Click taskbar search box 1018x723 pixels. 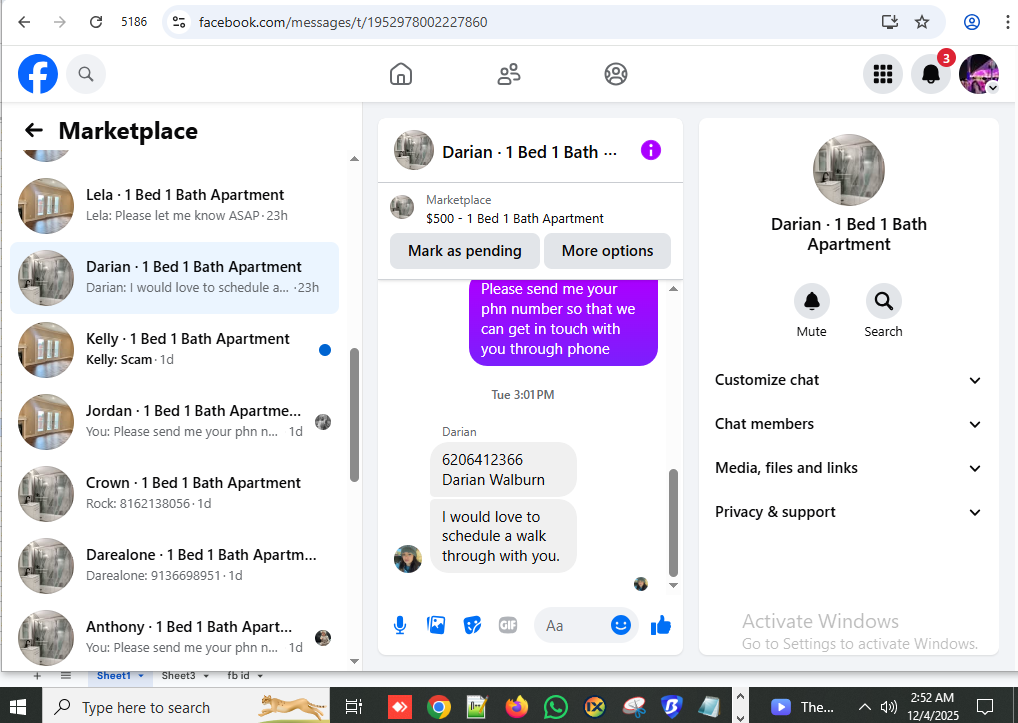coord(186,707)
